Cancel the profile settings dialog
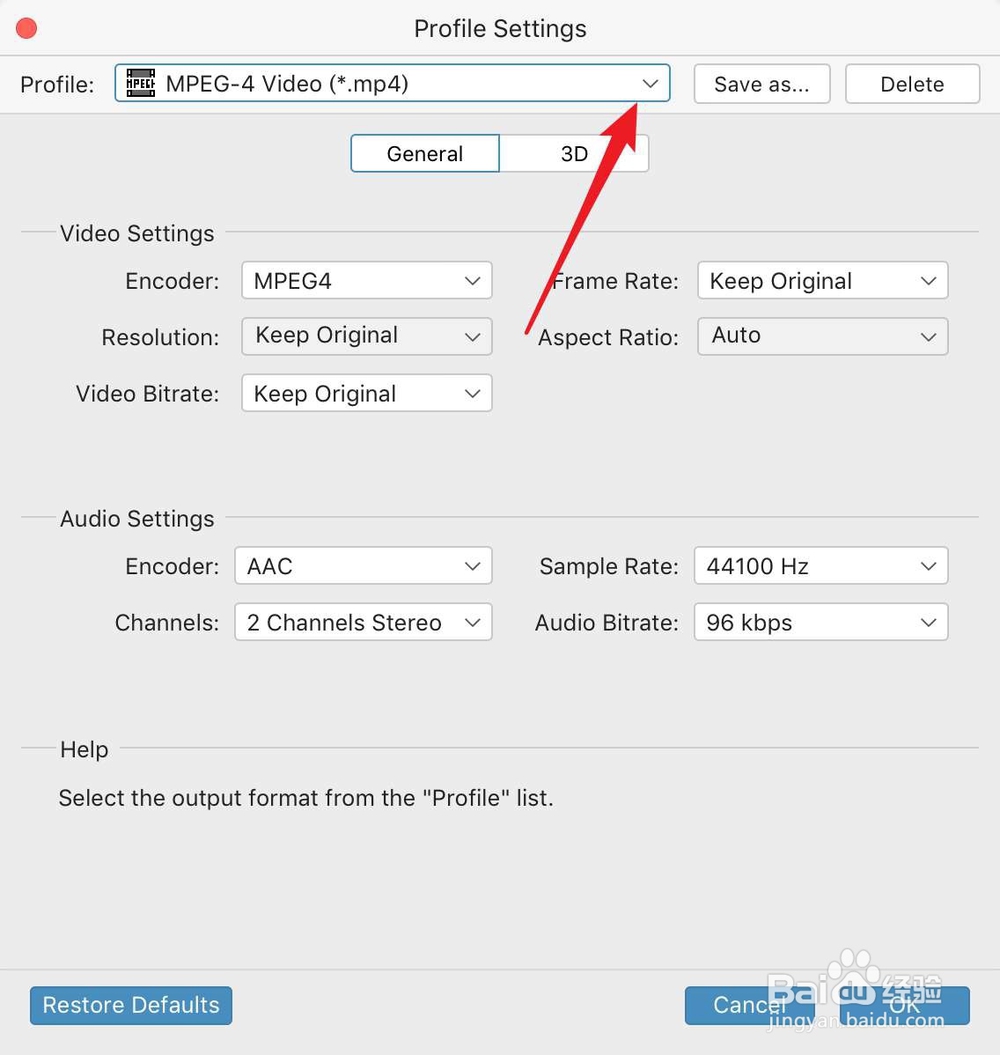 click(748, 1005)
